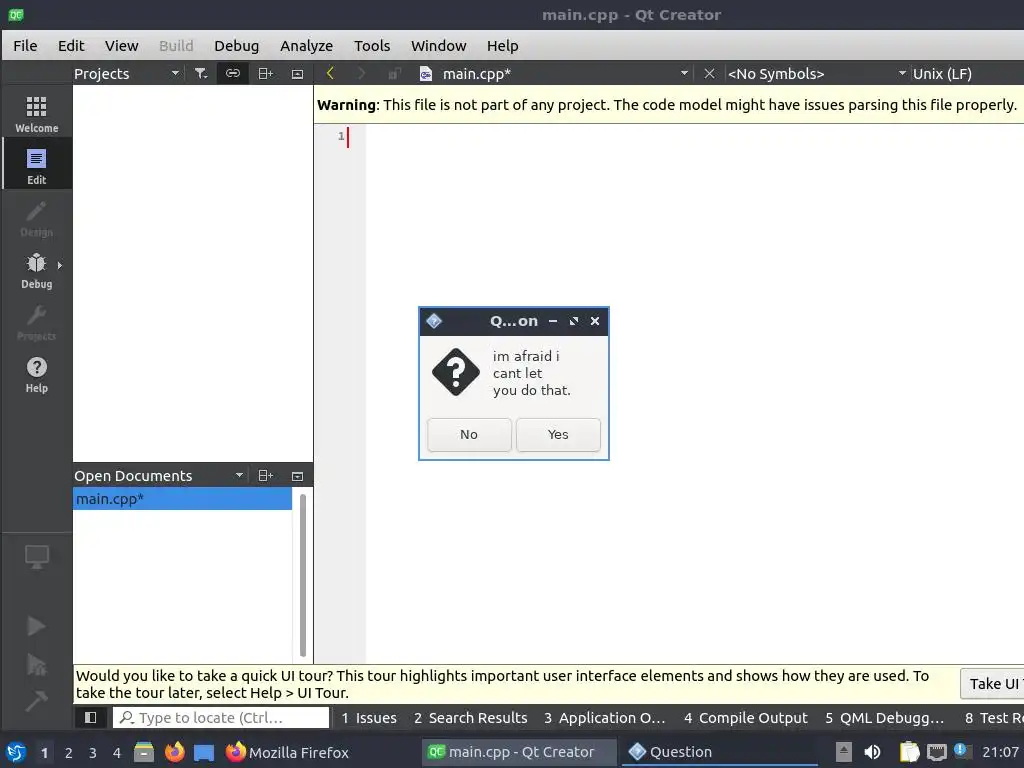
Task: Launch Firefox from the quick launch icon
Action: click(x=174, y=752)
